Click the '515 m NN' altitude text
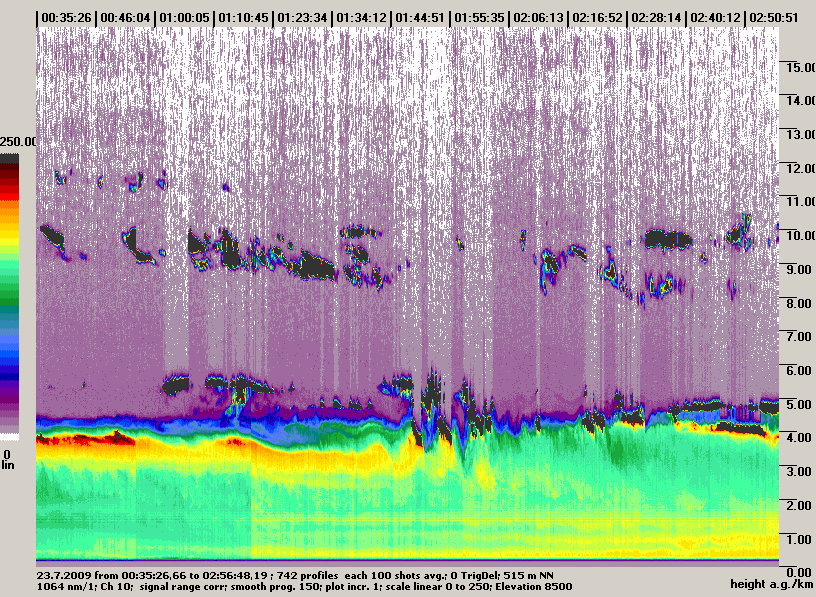Viewport: 816px width, 597px height. coord(530,576)
